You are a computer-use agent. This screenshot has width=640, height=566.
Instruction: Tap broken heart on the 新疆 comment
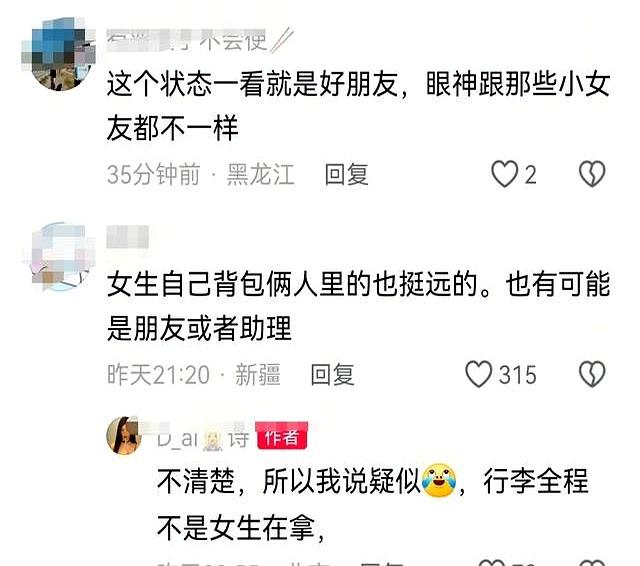(592, 374)
